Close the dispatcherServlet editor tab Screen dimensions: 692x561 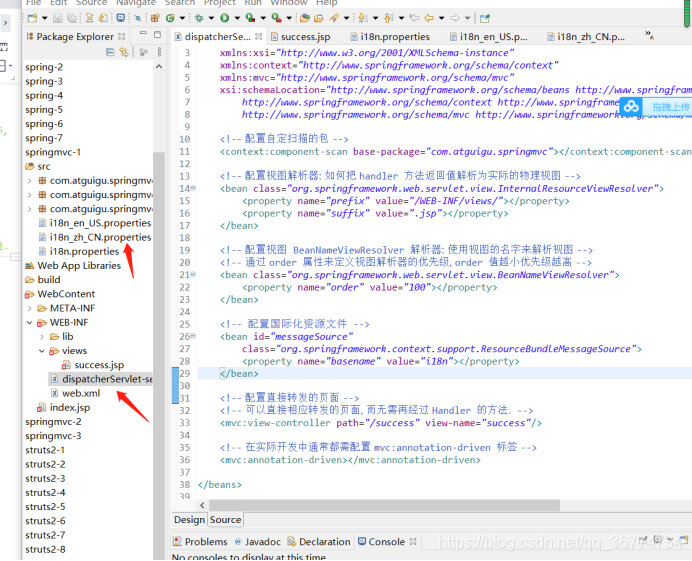point(259,36)
